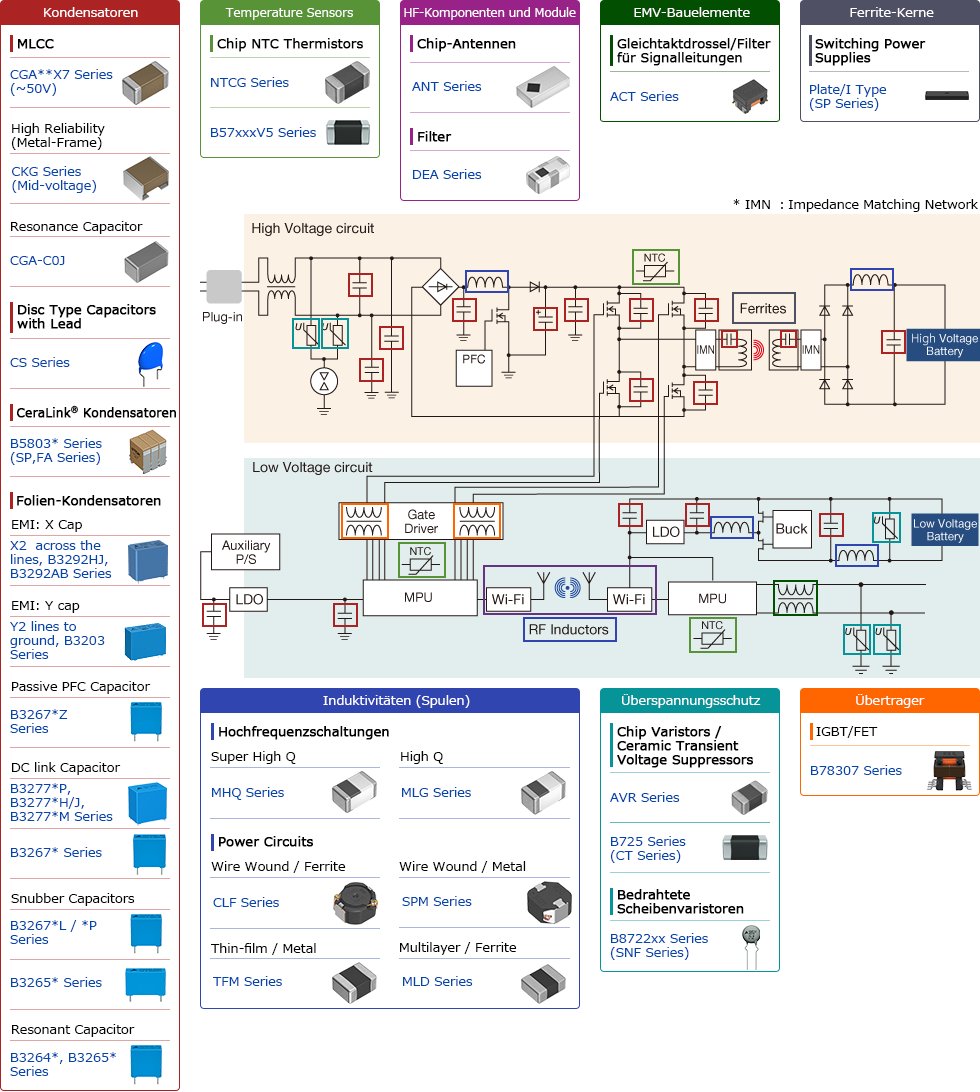Click the B78307 Series transformer image
This screenshot has height=1092, width=980.
point(945,771)
